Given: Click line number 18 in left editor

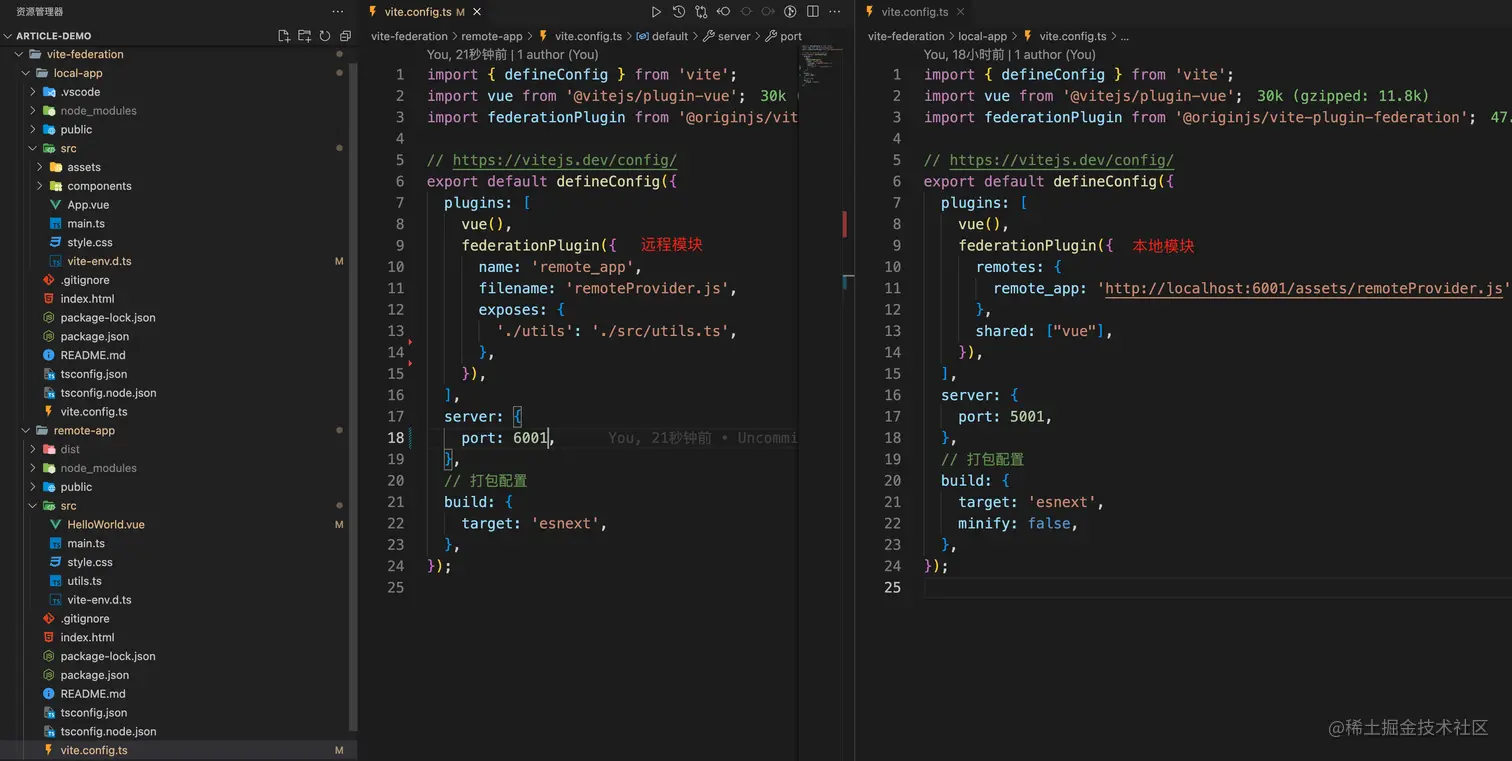Looking at the screenshot, I should [395, 438].
